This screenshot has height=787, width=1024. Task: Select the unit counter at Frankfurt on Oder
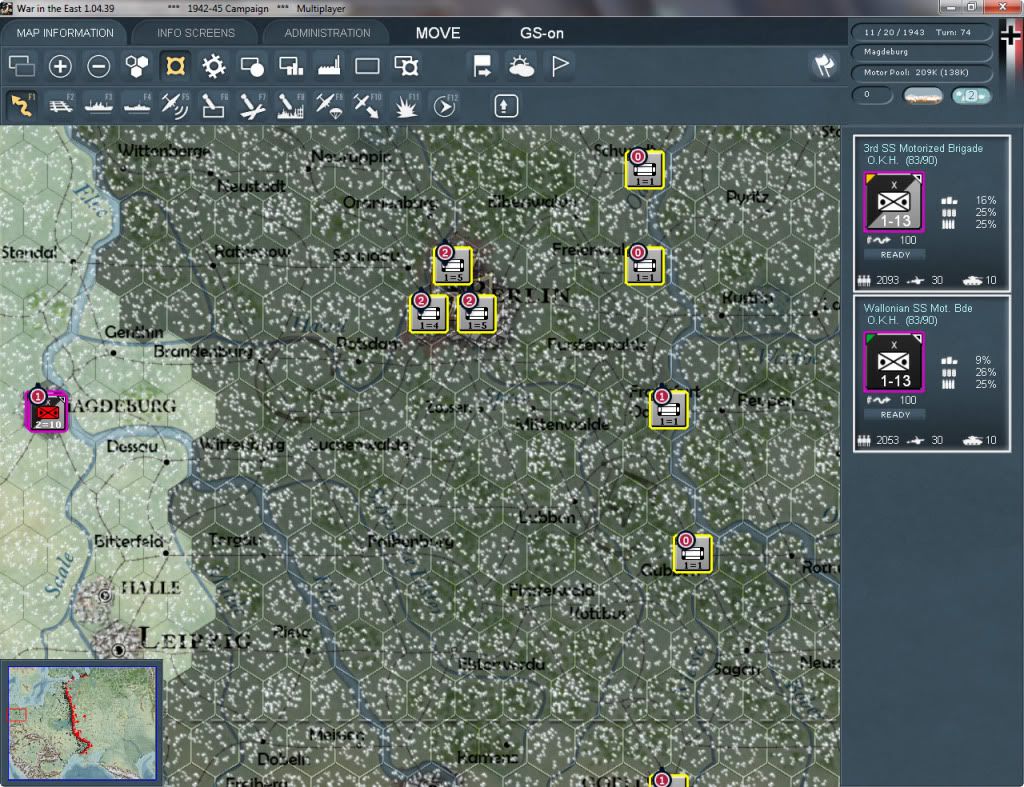click(669, 410)
